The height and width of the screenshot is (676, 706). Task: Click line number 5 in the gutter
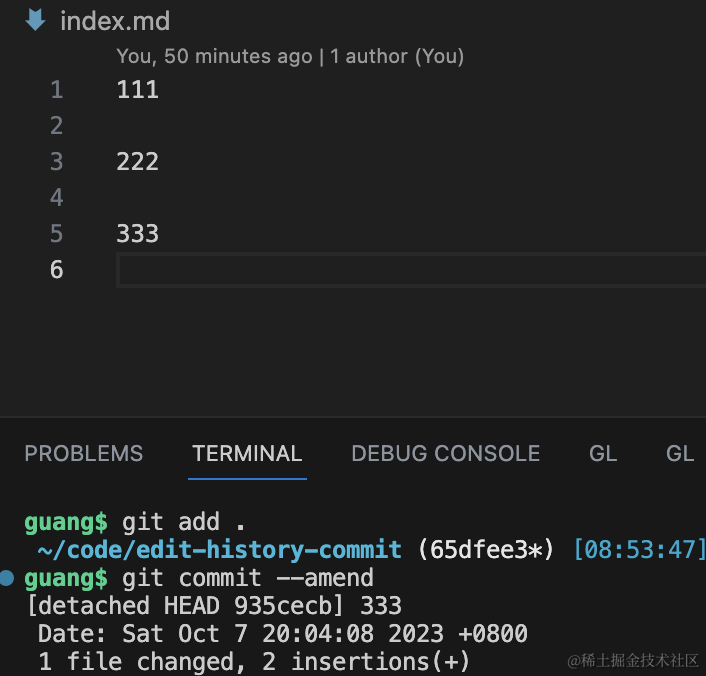57,234
